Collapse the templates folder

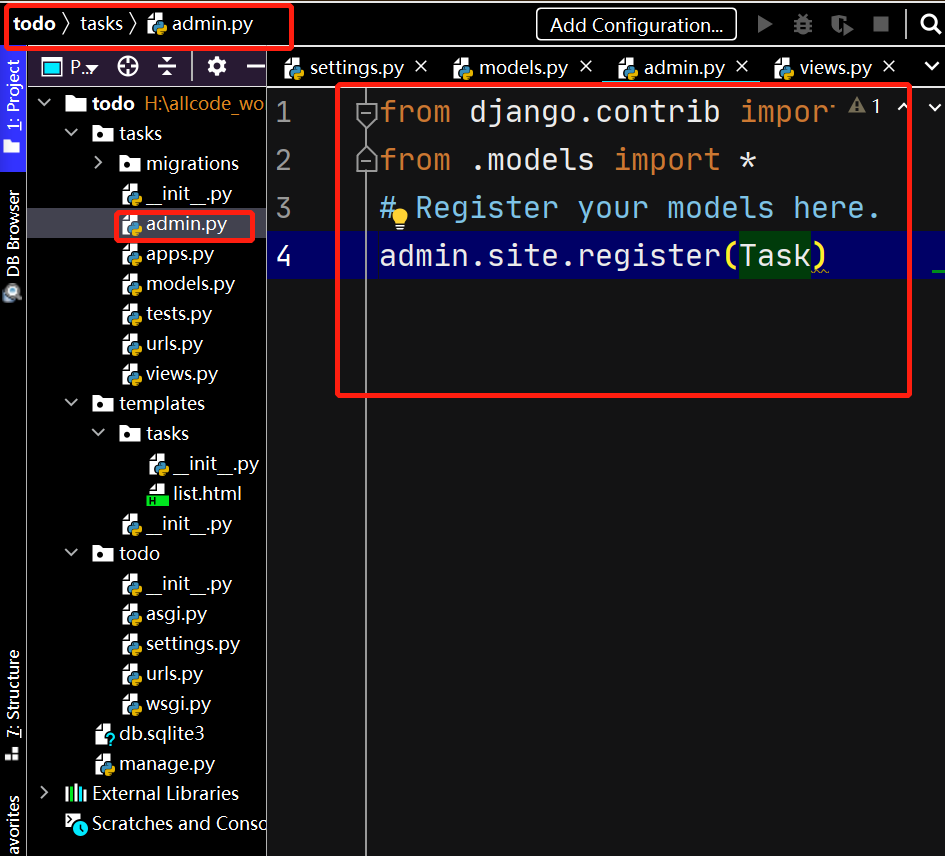point(71,403)
